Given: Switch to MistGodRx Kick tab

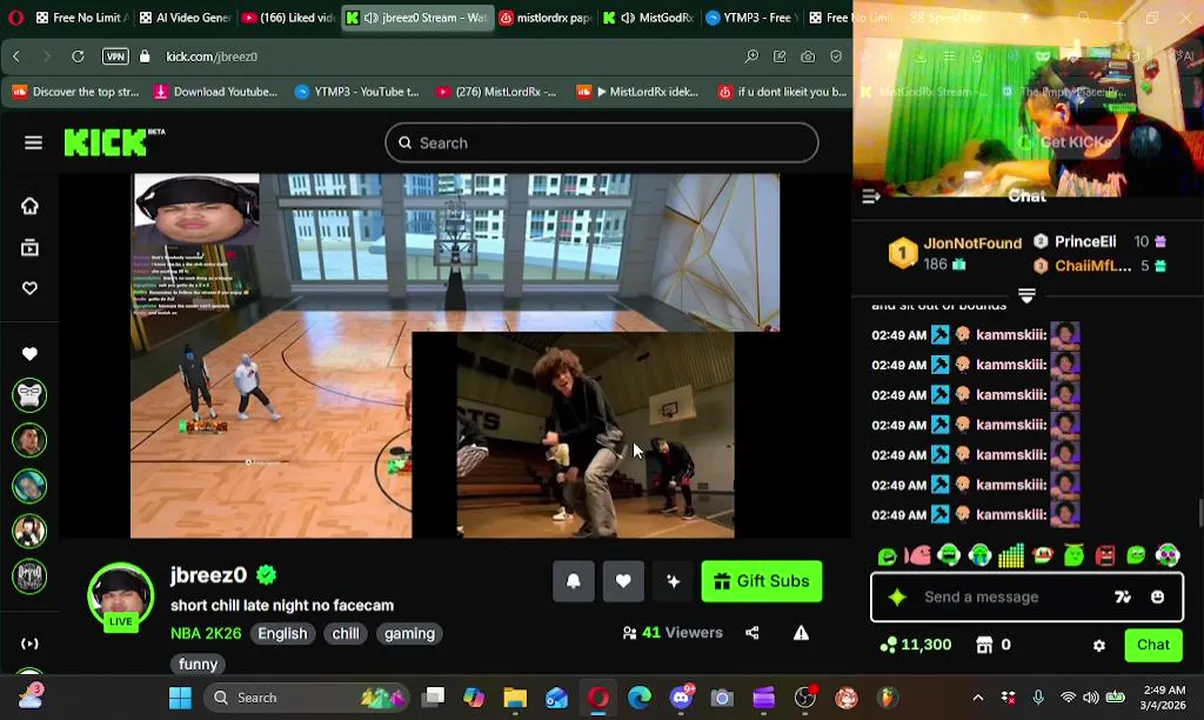Looking at the screenshot, I should pos(648,18).
